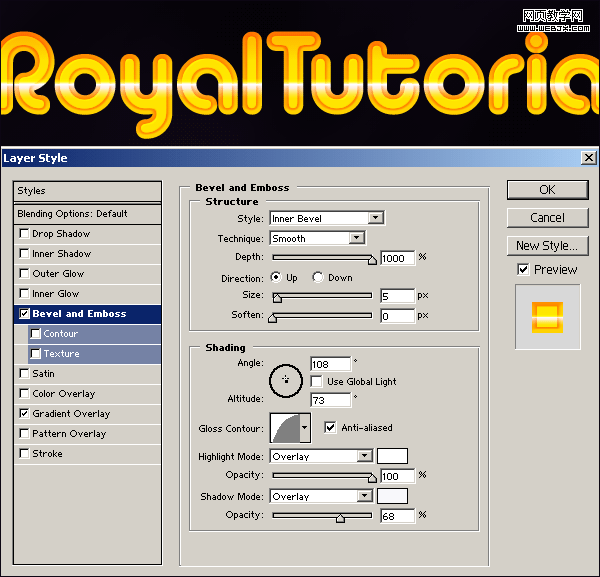Click the Shadow Opacity slider handle
This screenshot has width=600, height=577.
click(x=340, y=518)
